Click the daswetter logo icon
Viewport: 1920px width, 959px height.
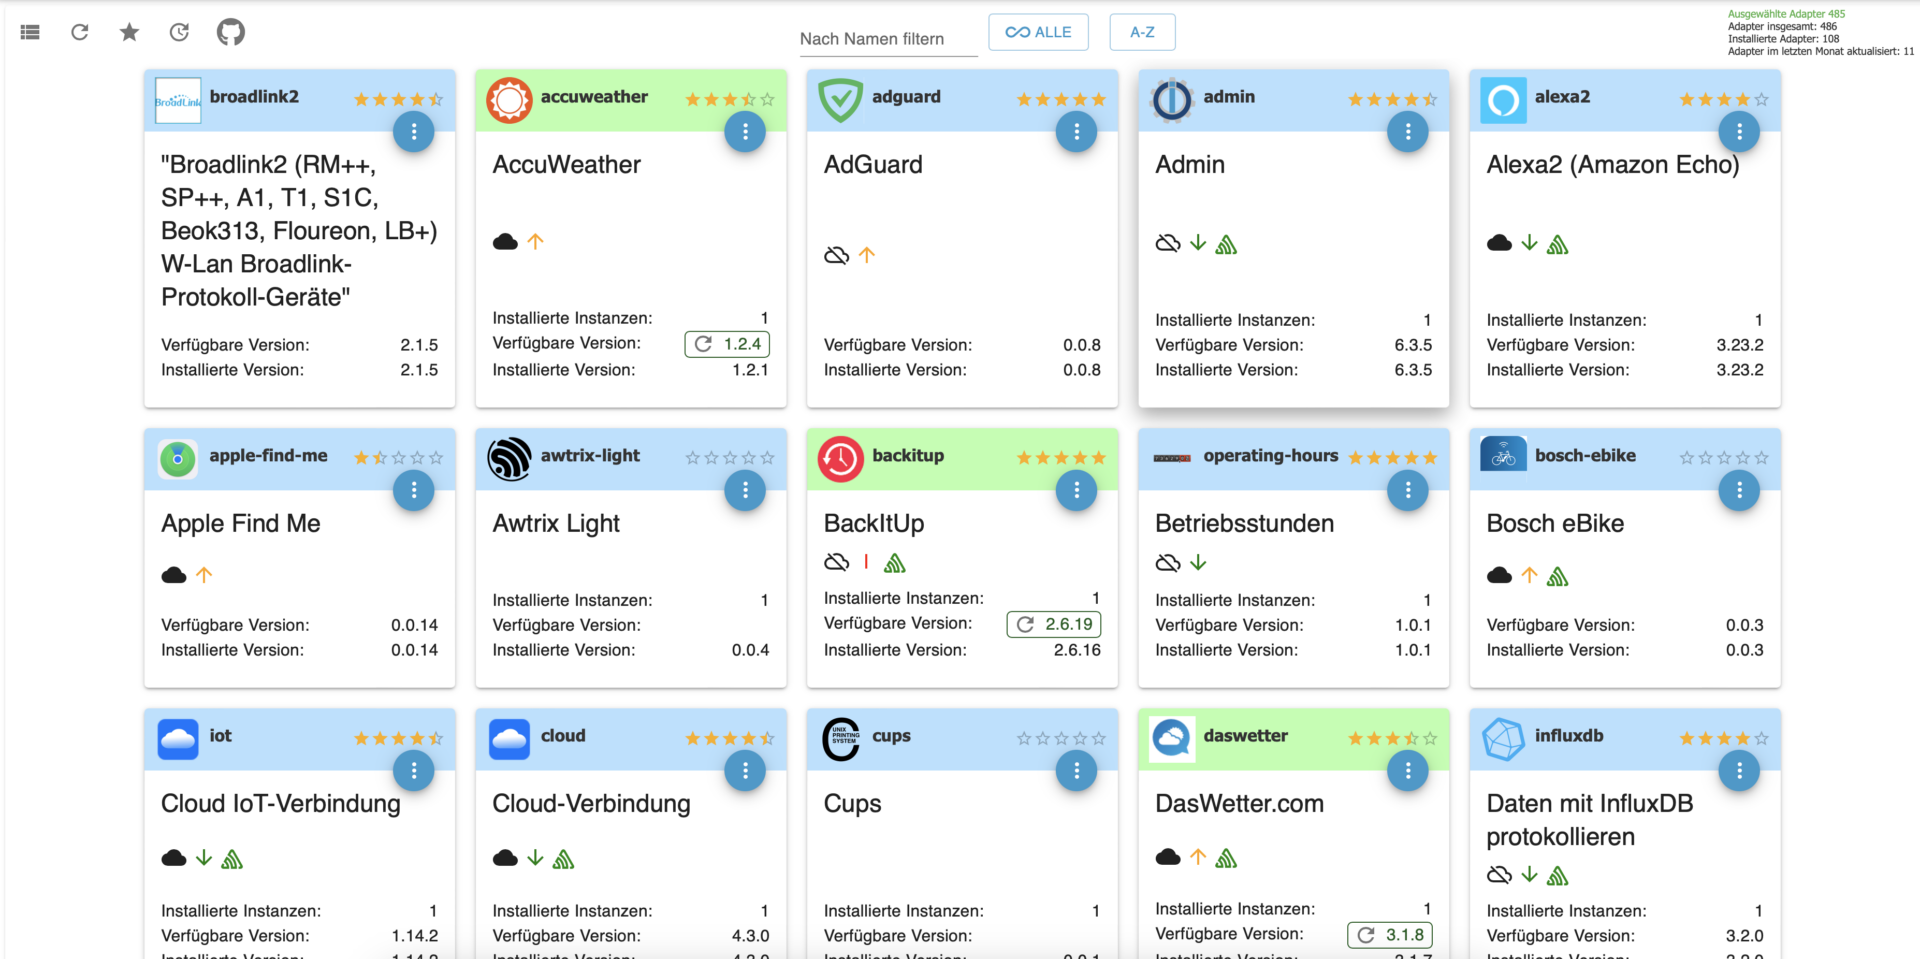coord(1172,739)
